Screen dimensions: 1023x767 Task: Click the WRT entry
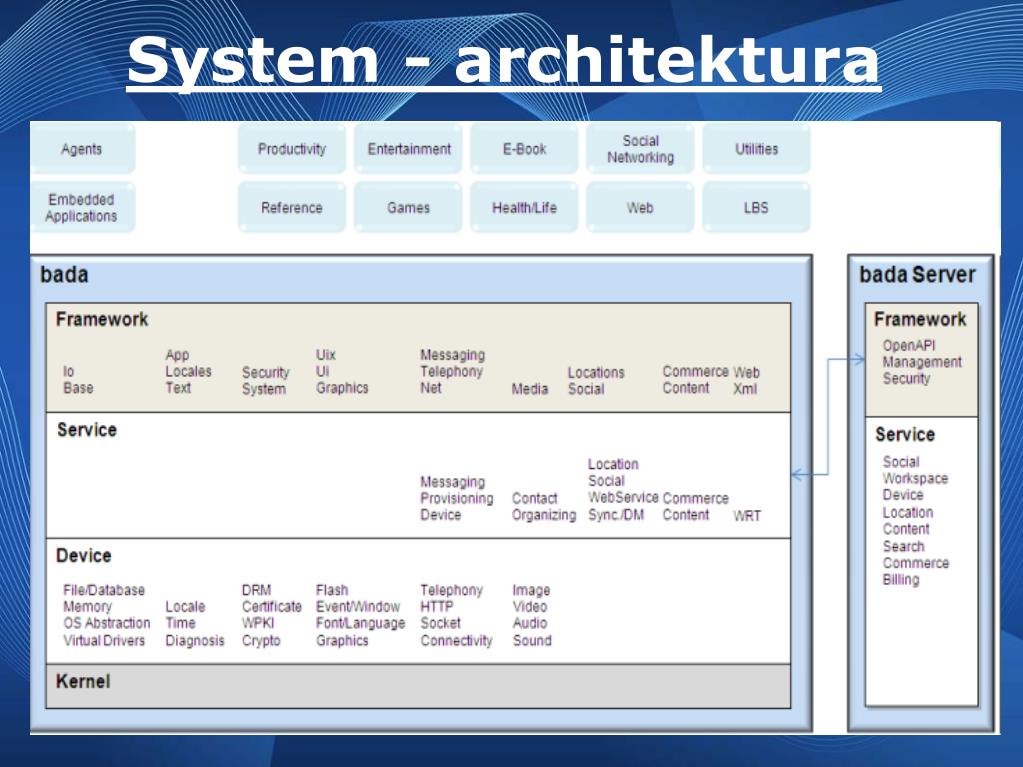click(x=747, y=516)
